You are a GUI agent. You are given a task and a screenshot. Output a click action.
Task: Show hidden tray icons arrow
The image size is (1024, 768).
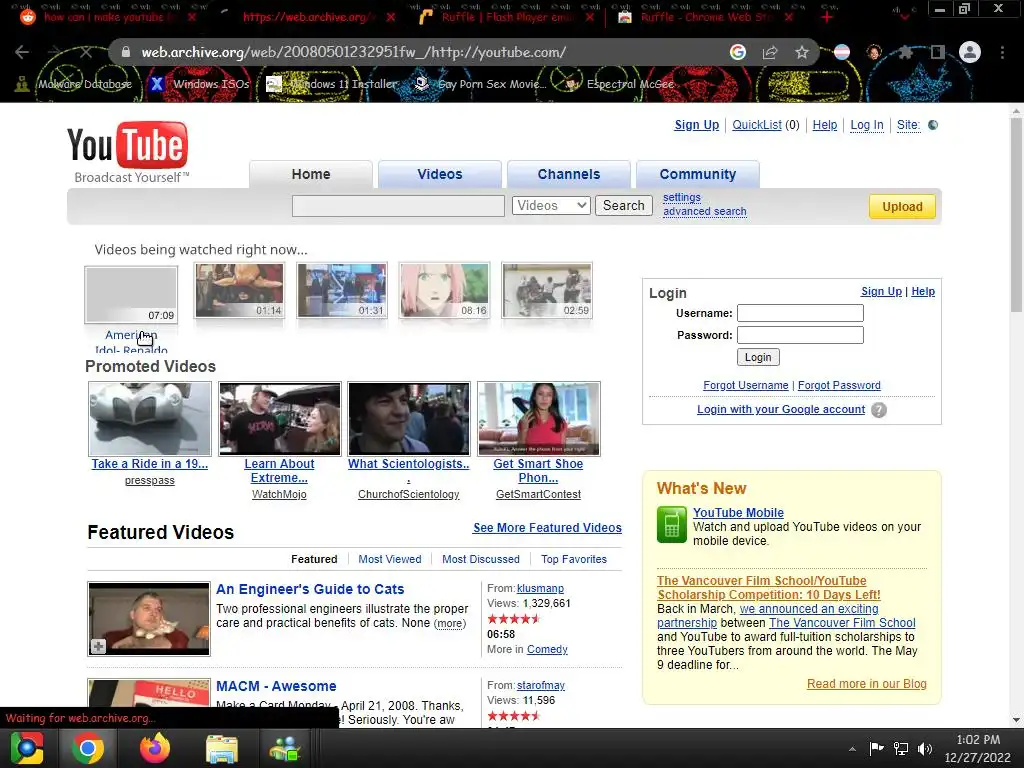click(852, 749)
